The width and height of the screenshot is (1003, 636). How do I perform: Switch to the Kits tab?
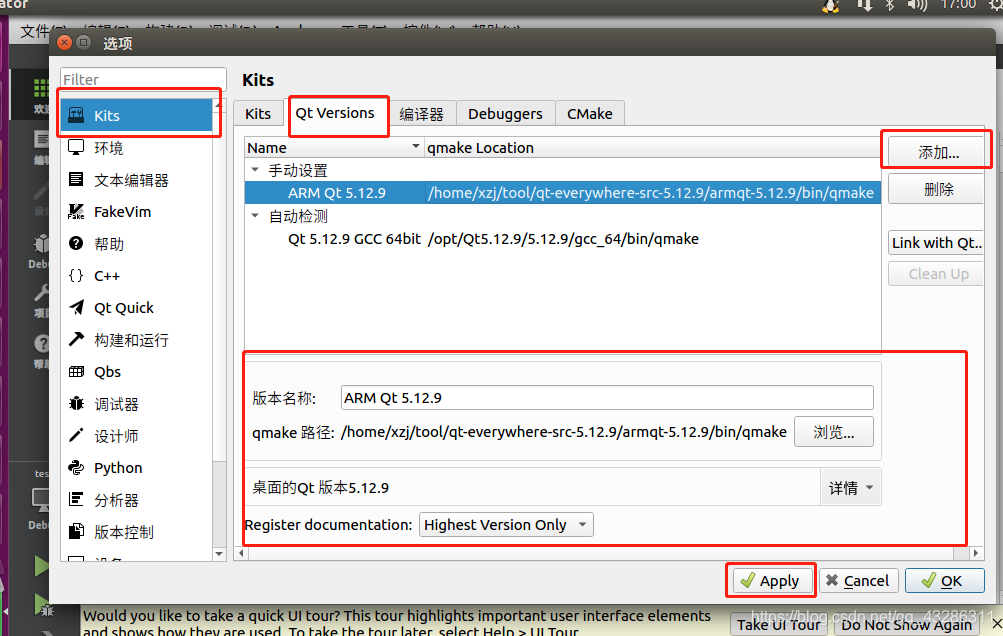pos(258,113)
